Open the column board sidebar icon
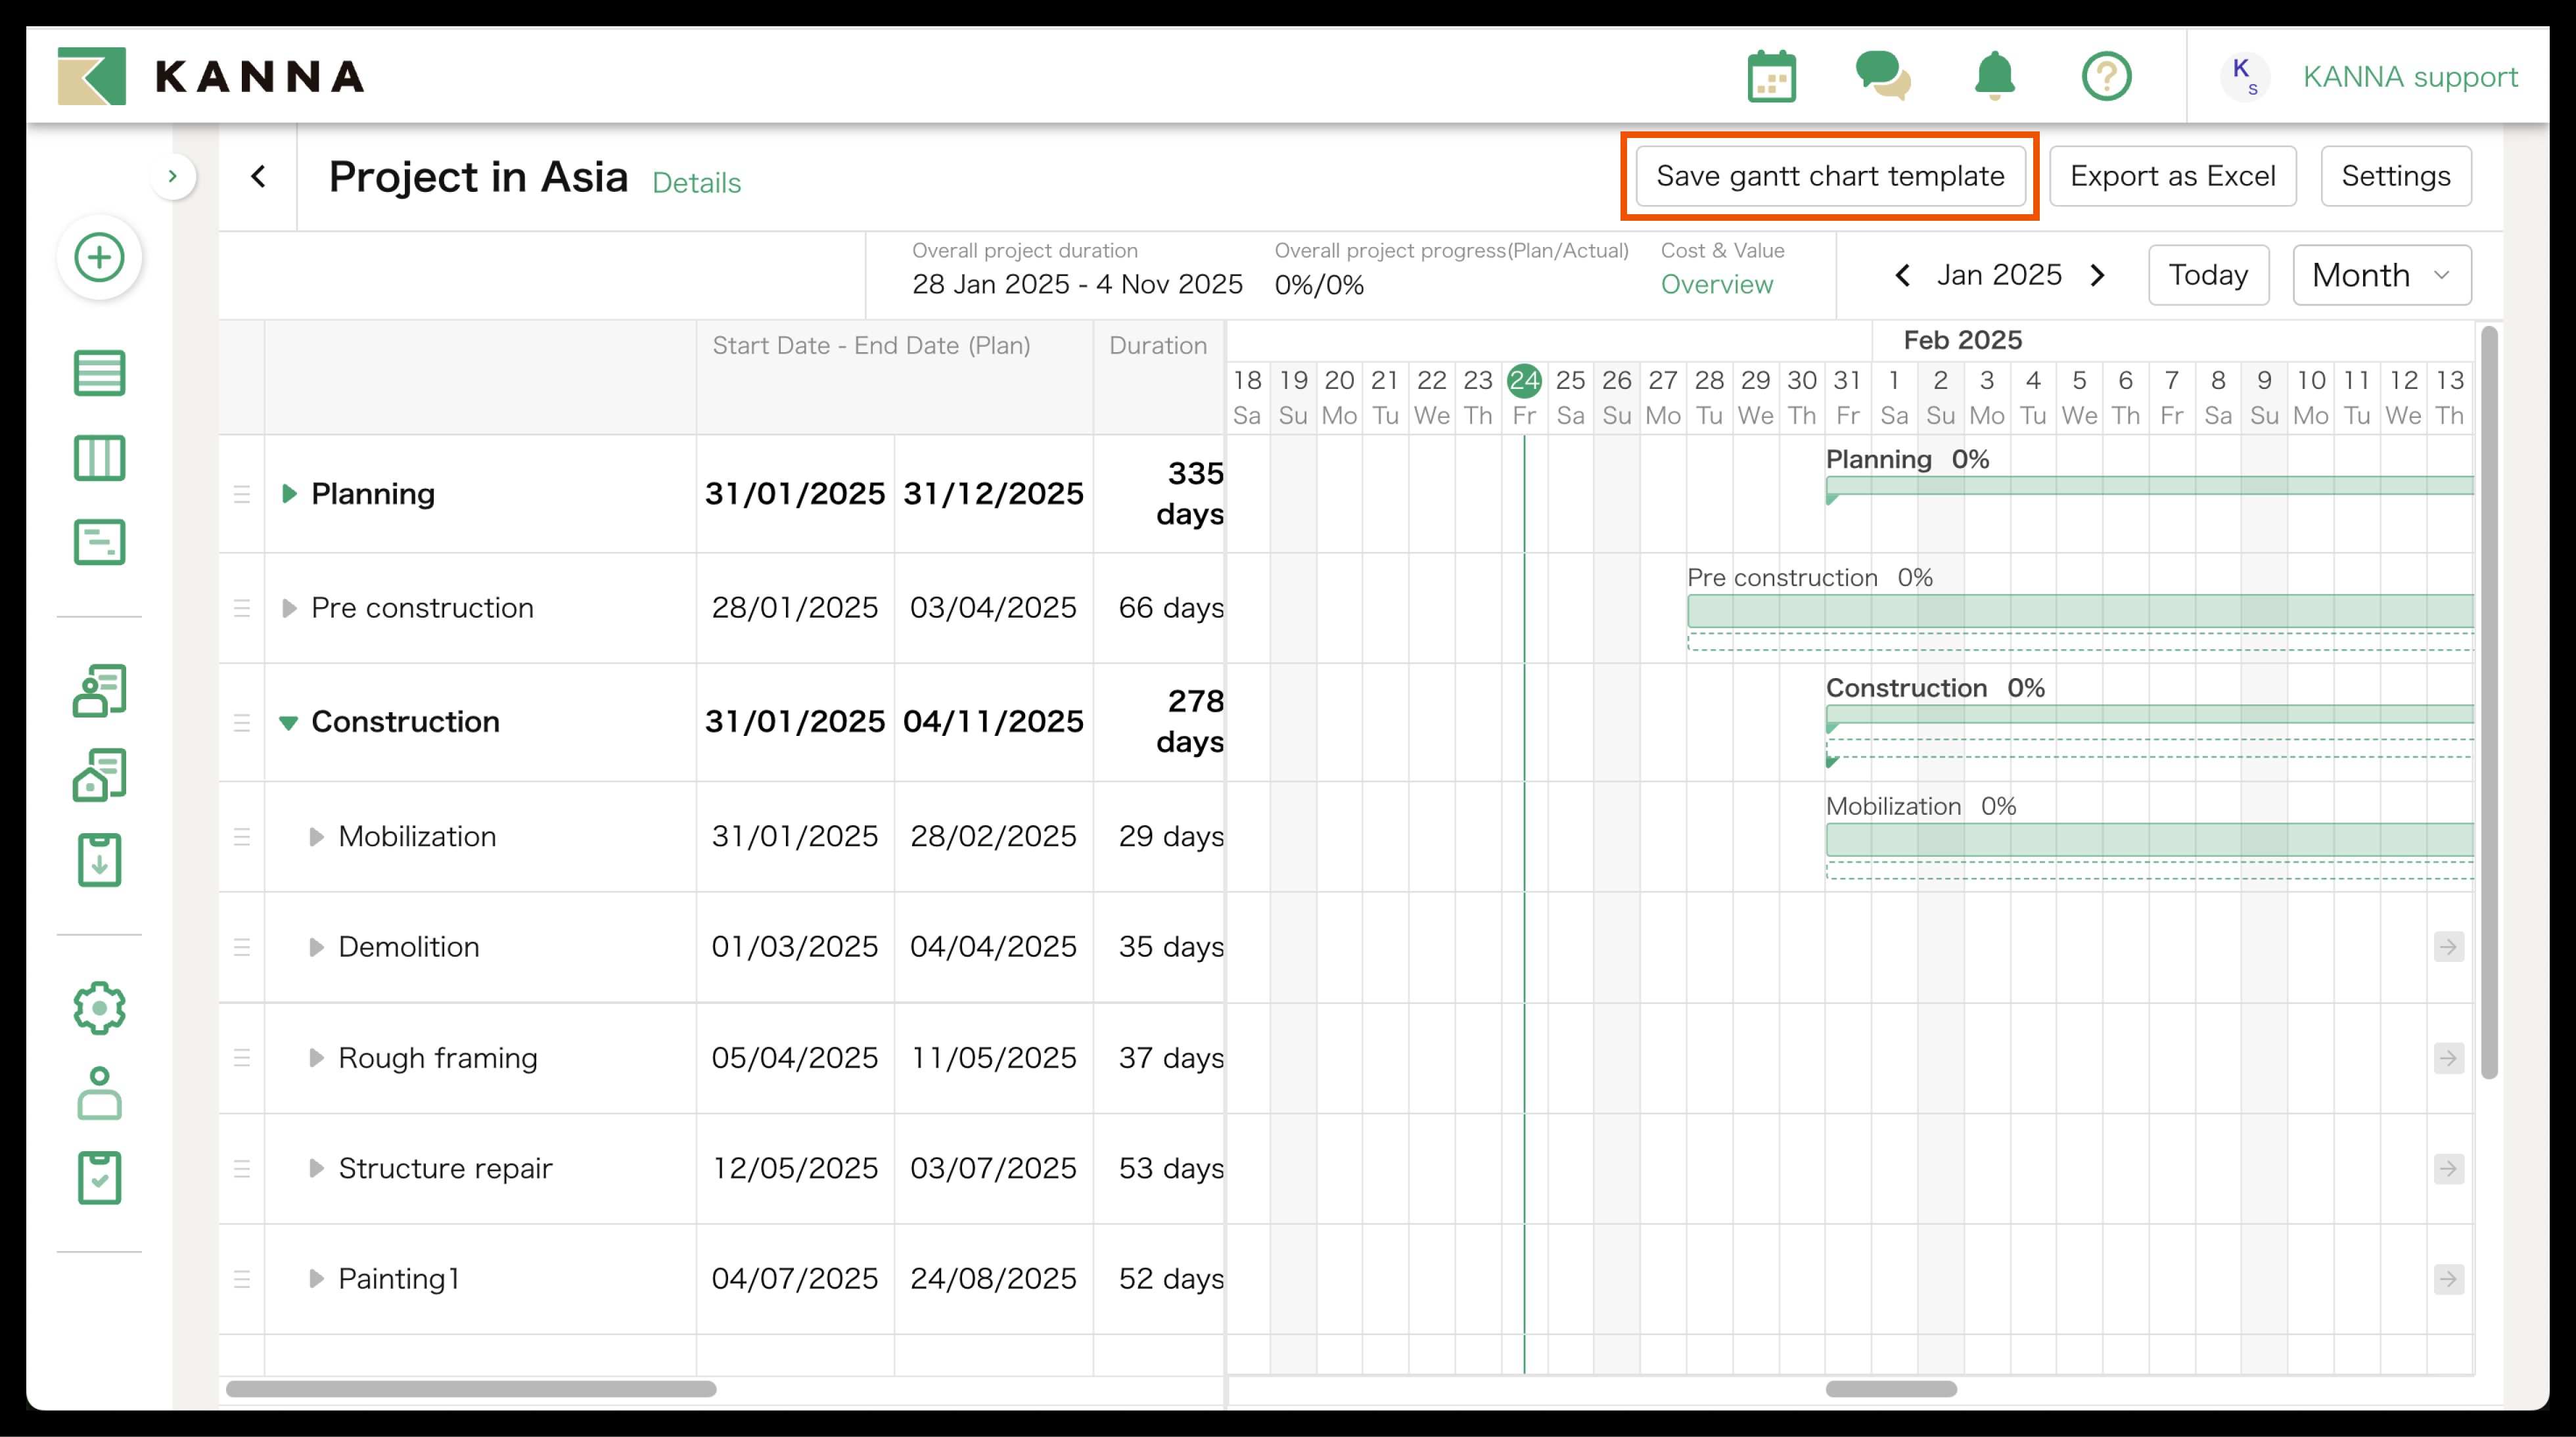The width and height of the screenshot is (2576, 1437). [99, 458]
